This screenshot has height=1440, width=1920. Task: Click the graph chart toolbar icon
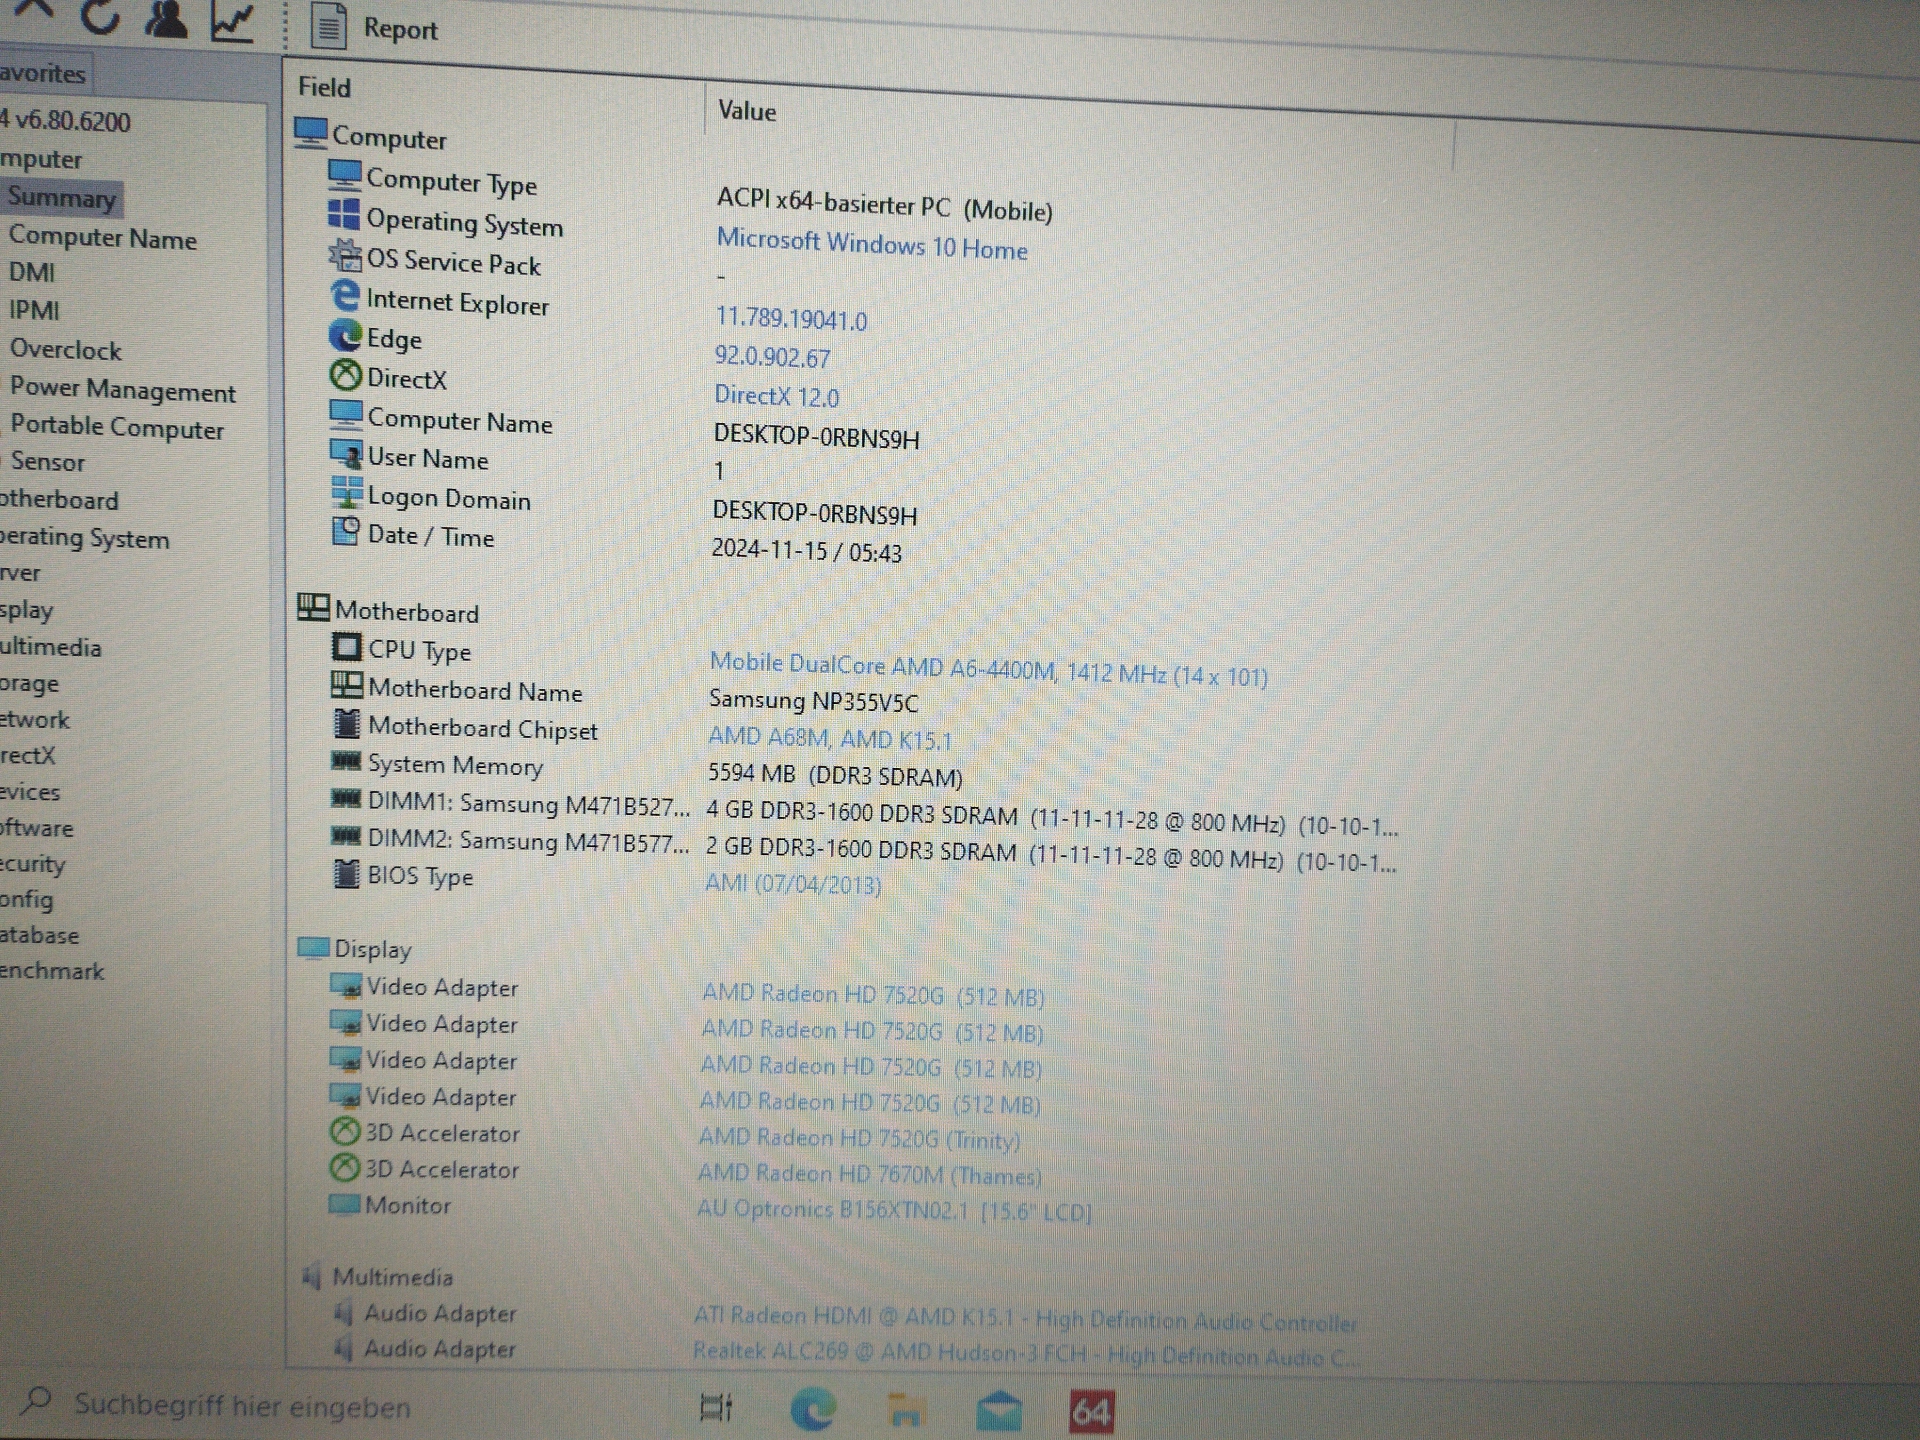[232, 22]
